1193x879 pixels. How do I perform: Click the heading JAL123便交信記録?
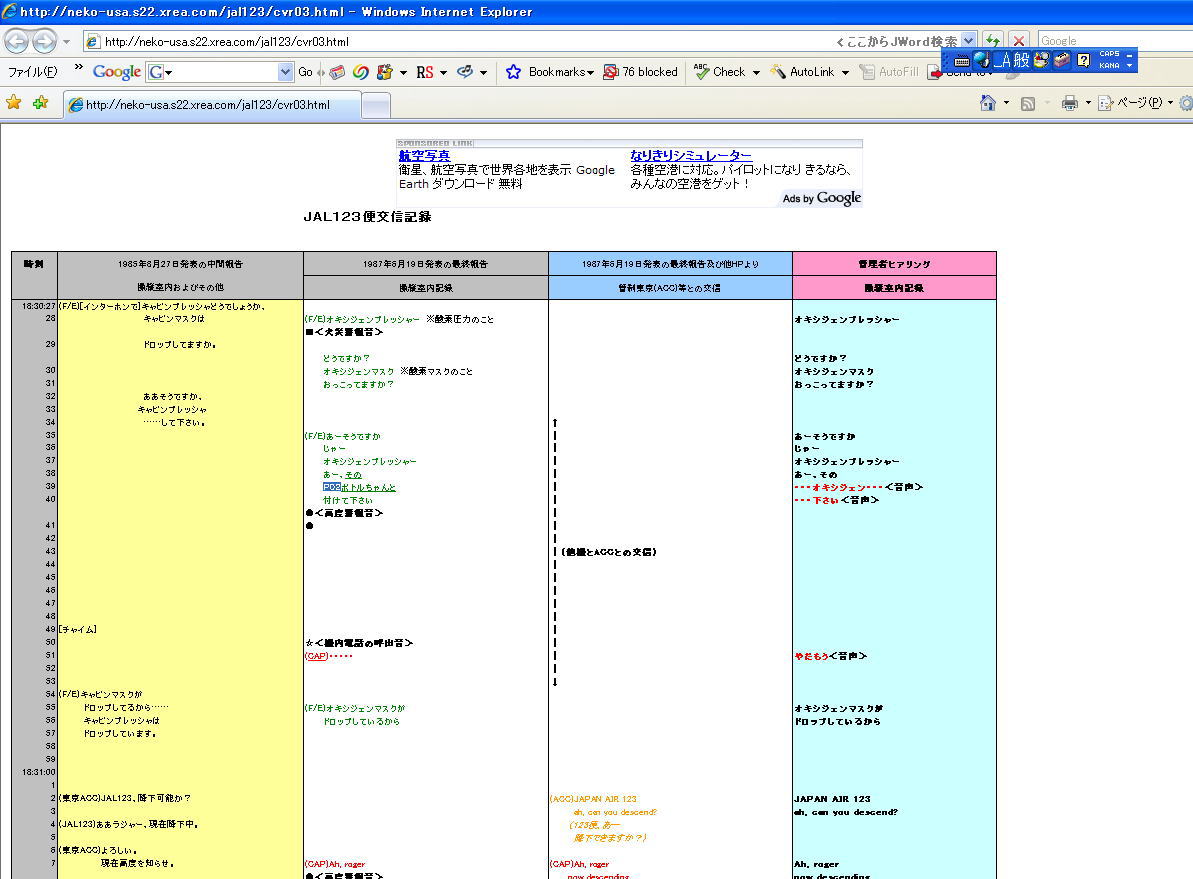tap(367, 216)
